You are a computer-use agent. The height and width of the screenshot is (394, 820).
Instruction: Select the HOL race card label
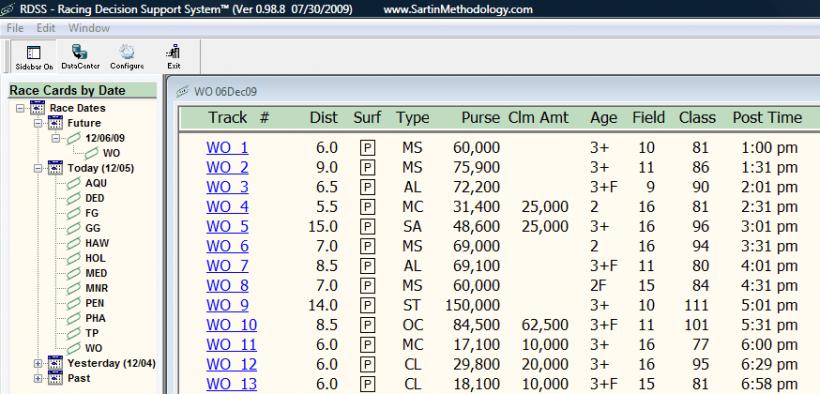(x=95, y=258)
